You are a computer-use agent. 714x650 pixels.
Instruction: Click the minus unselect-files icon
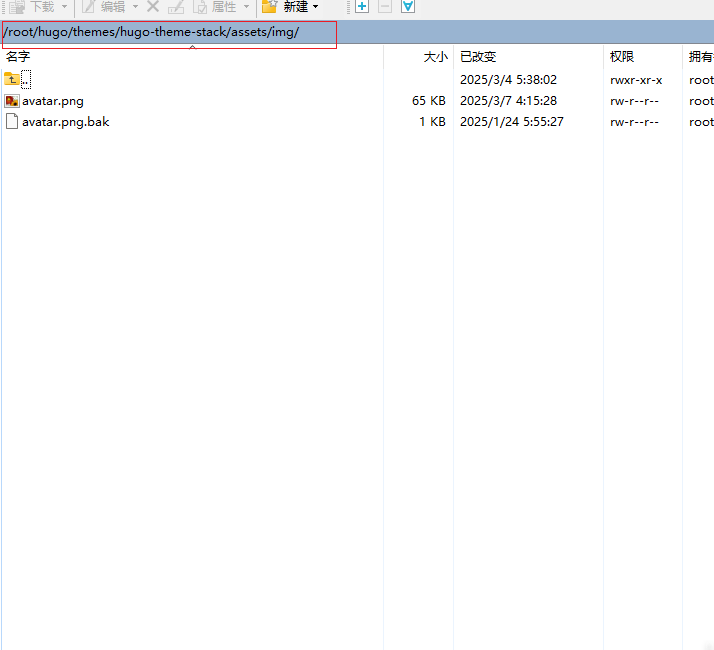(385, 6)
